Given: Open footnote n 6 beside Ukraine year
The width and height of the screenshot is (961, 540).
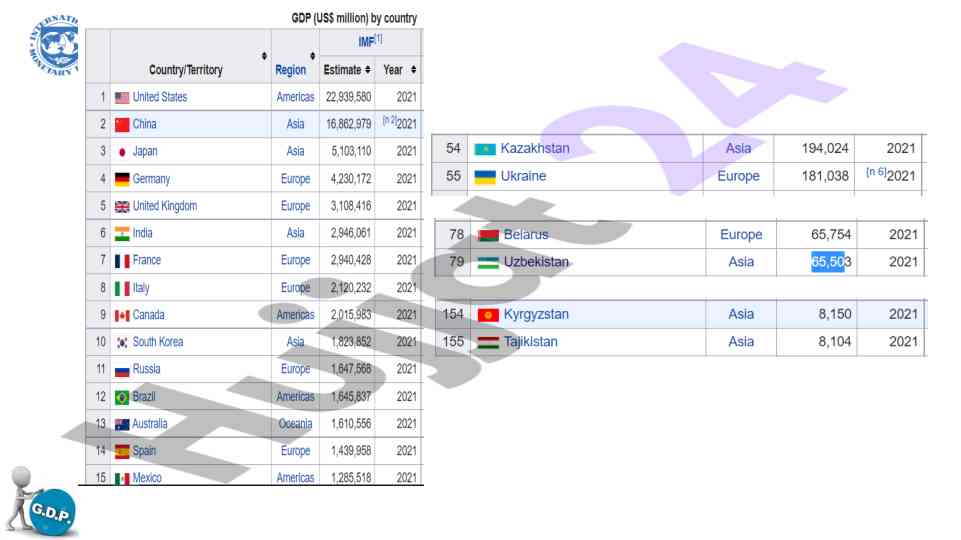Looking at the screenshot, I should (876, 172).
